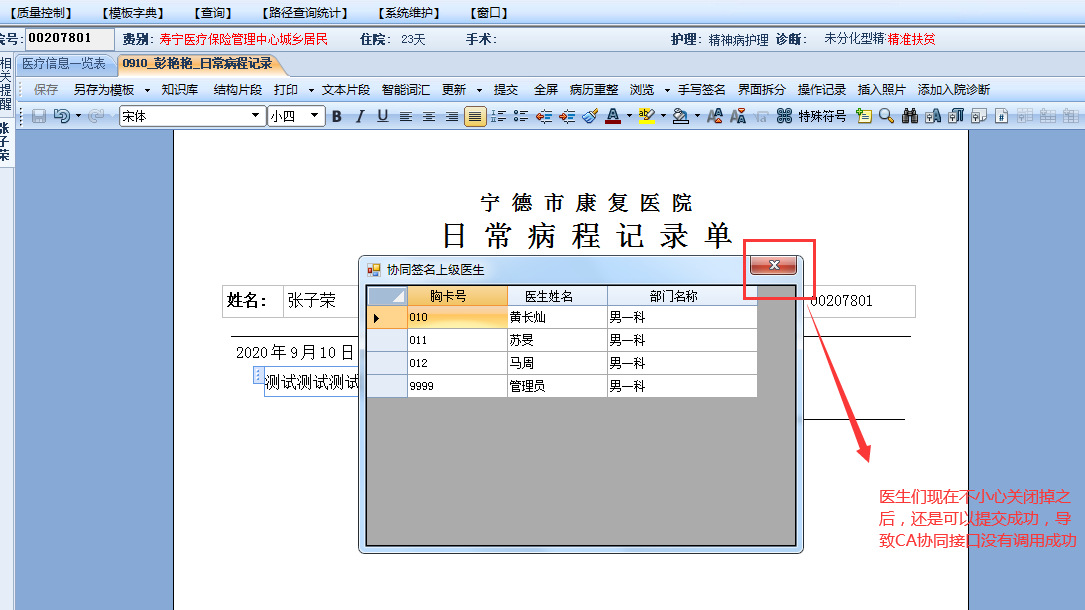
Task: Open the fill color dropdown arrow
Action: click(697, 116)
